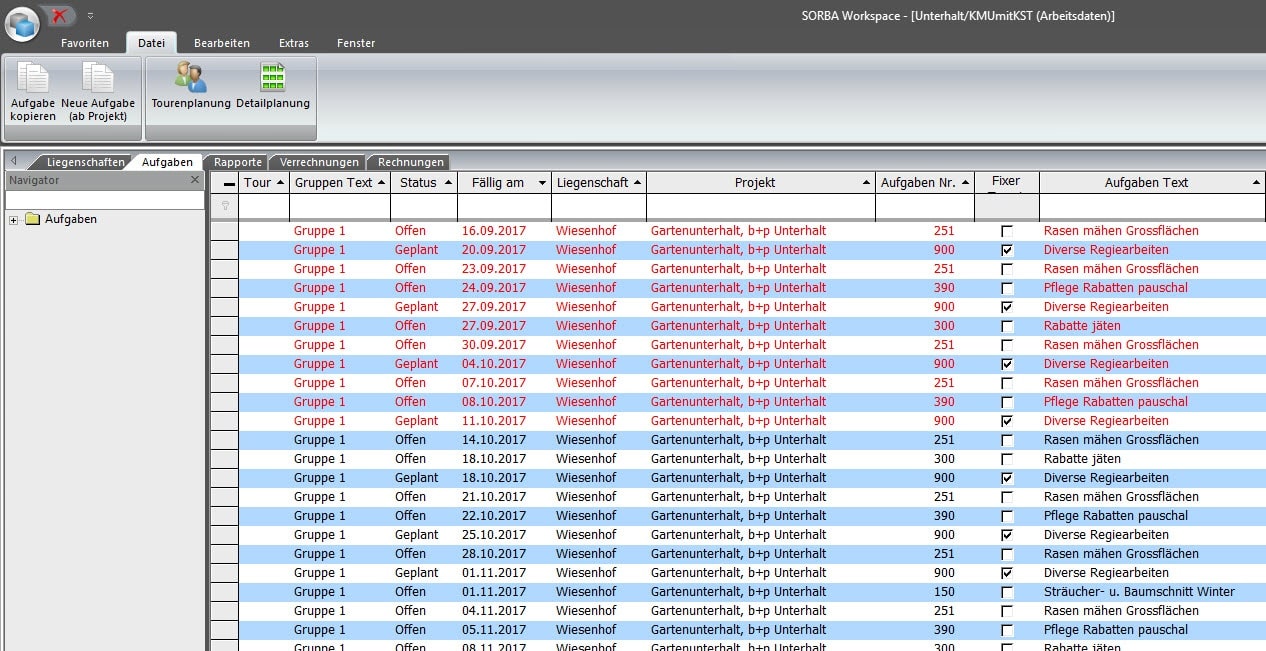Viewport: 1266px width, 651px height.
Task: Click row selector of 16.09.2017 row
Action: pos(224,231)
